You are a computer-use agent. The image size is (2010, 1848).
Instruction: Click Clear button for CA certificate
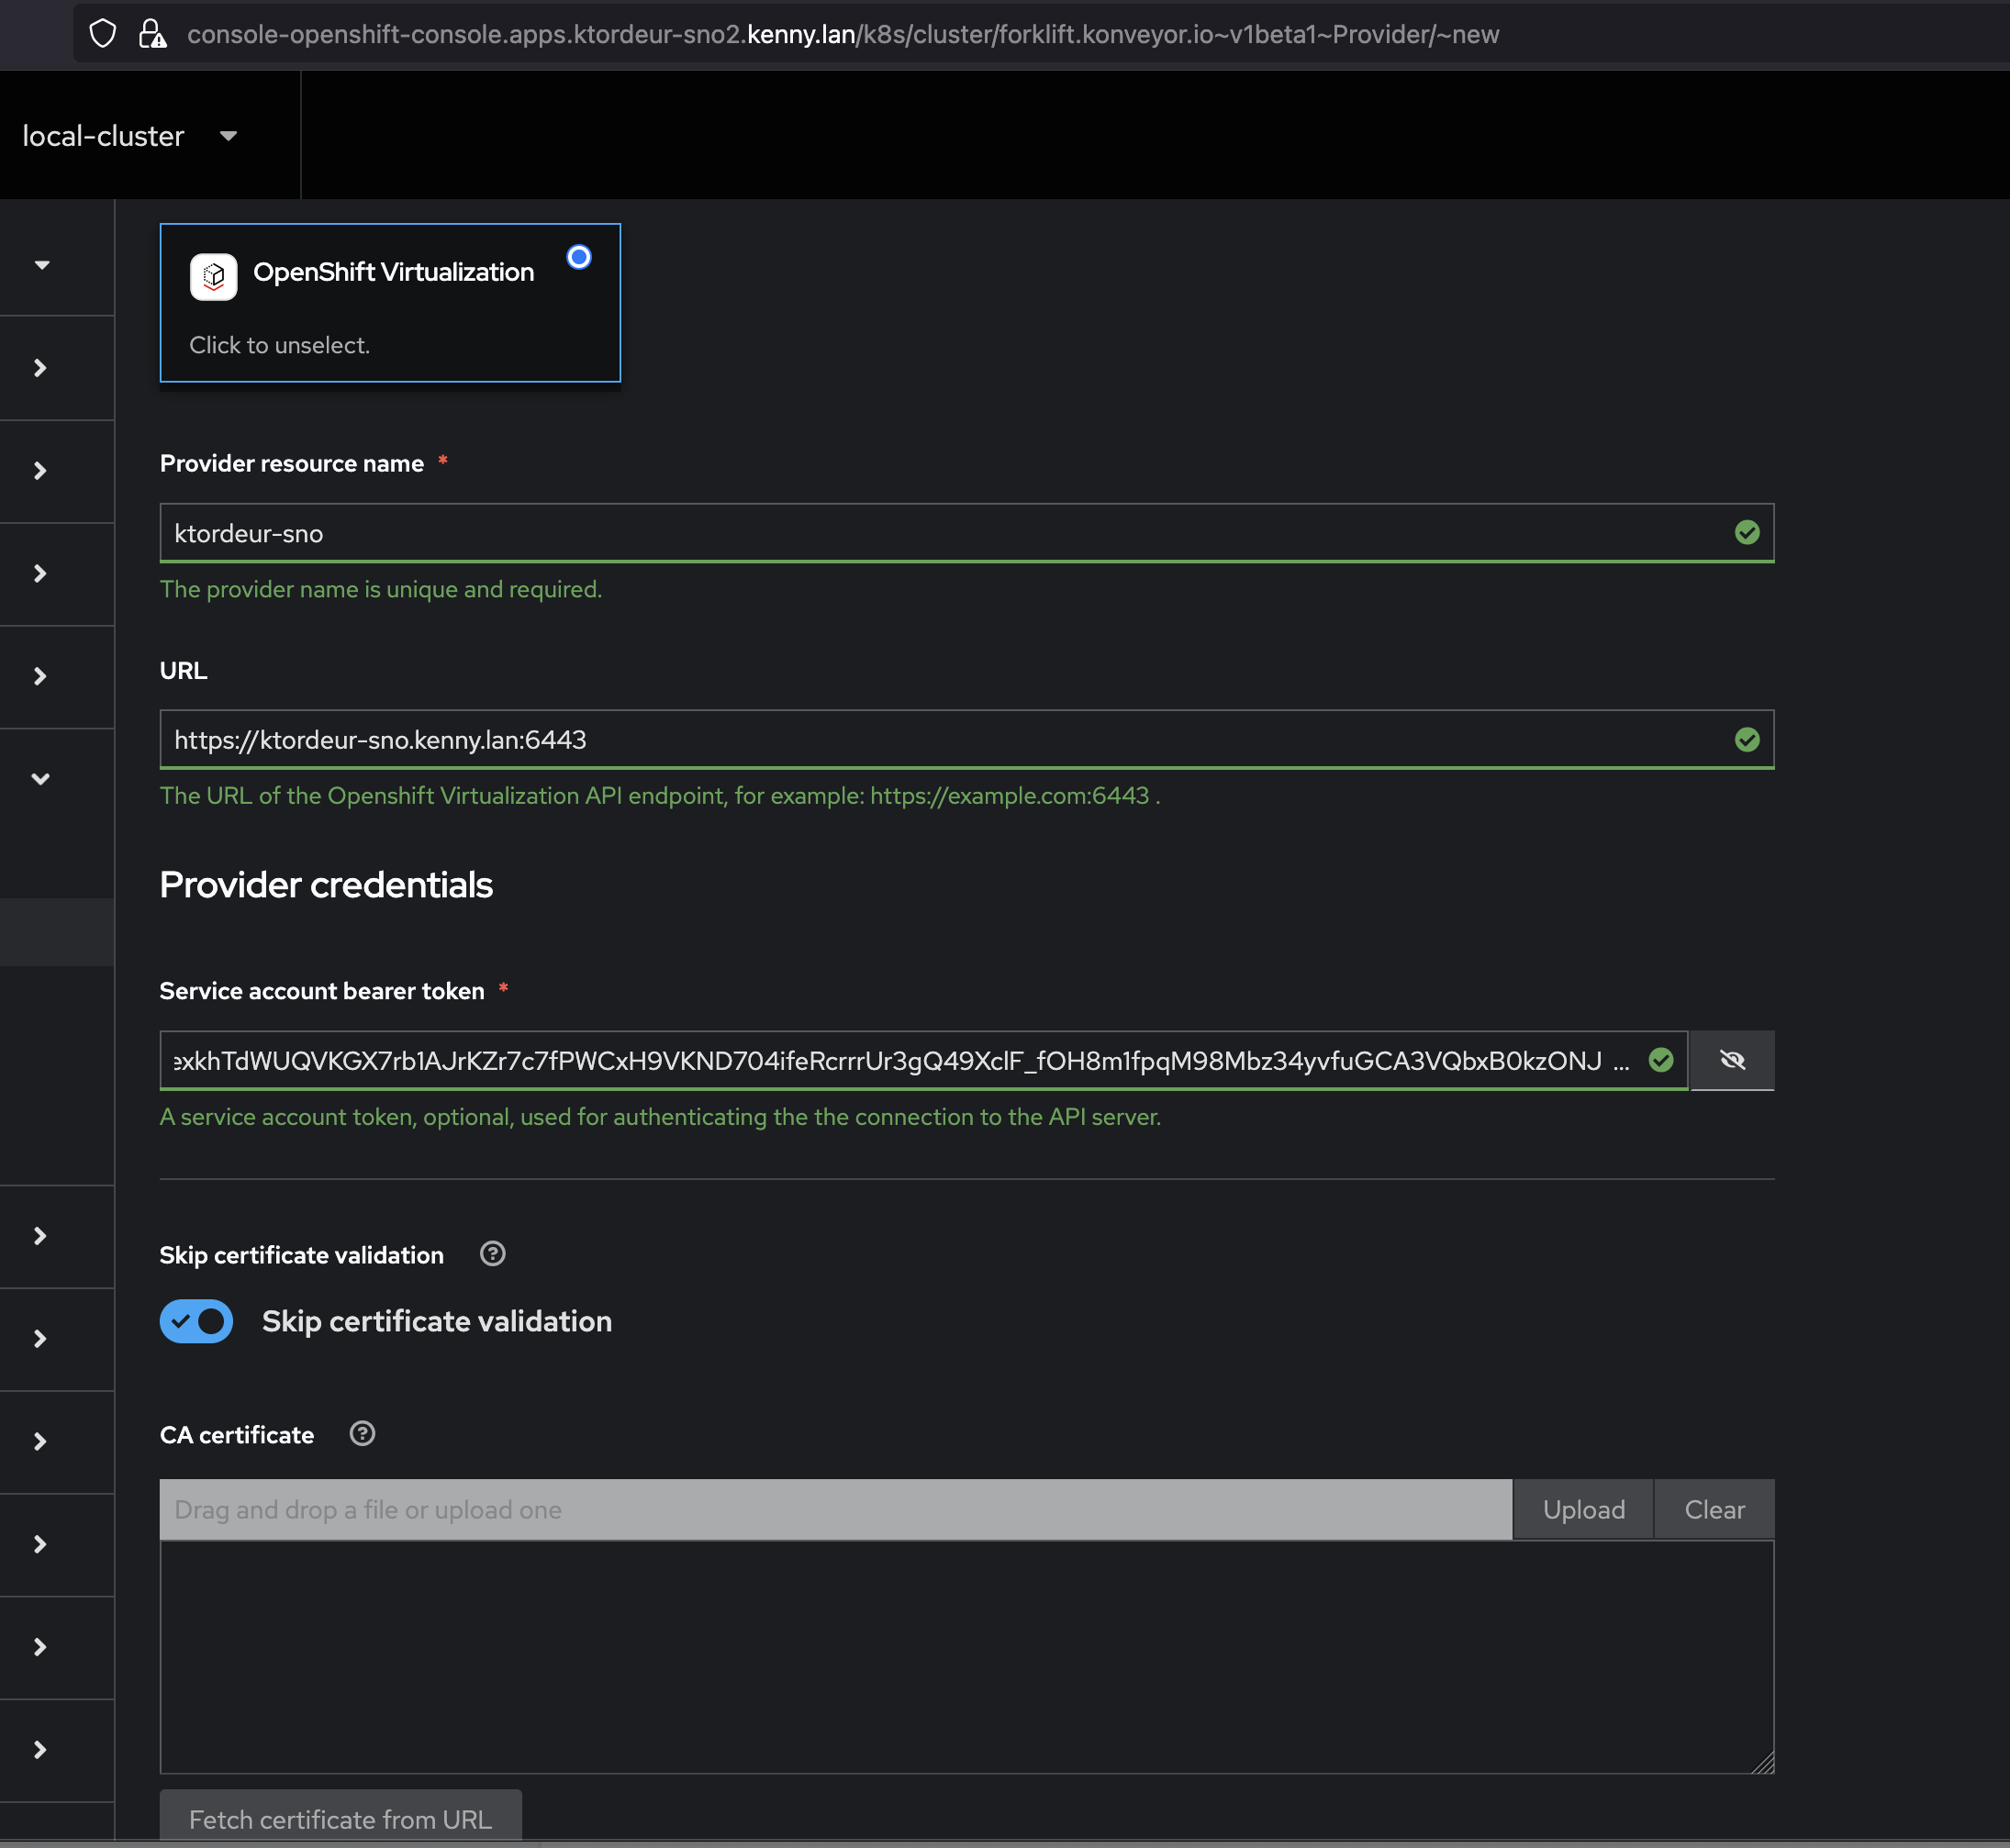(1714, 1509)
